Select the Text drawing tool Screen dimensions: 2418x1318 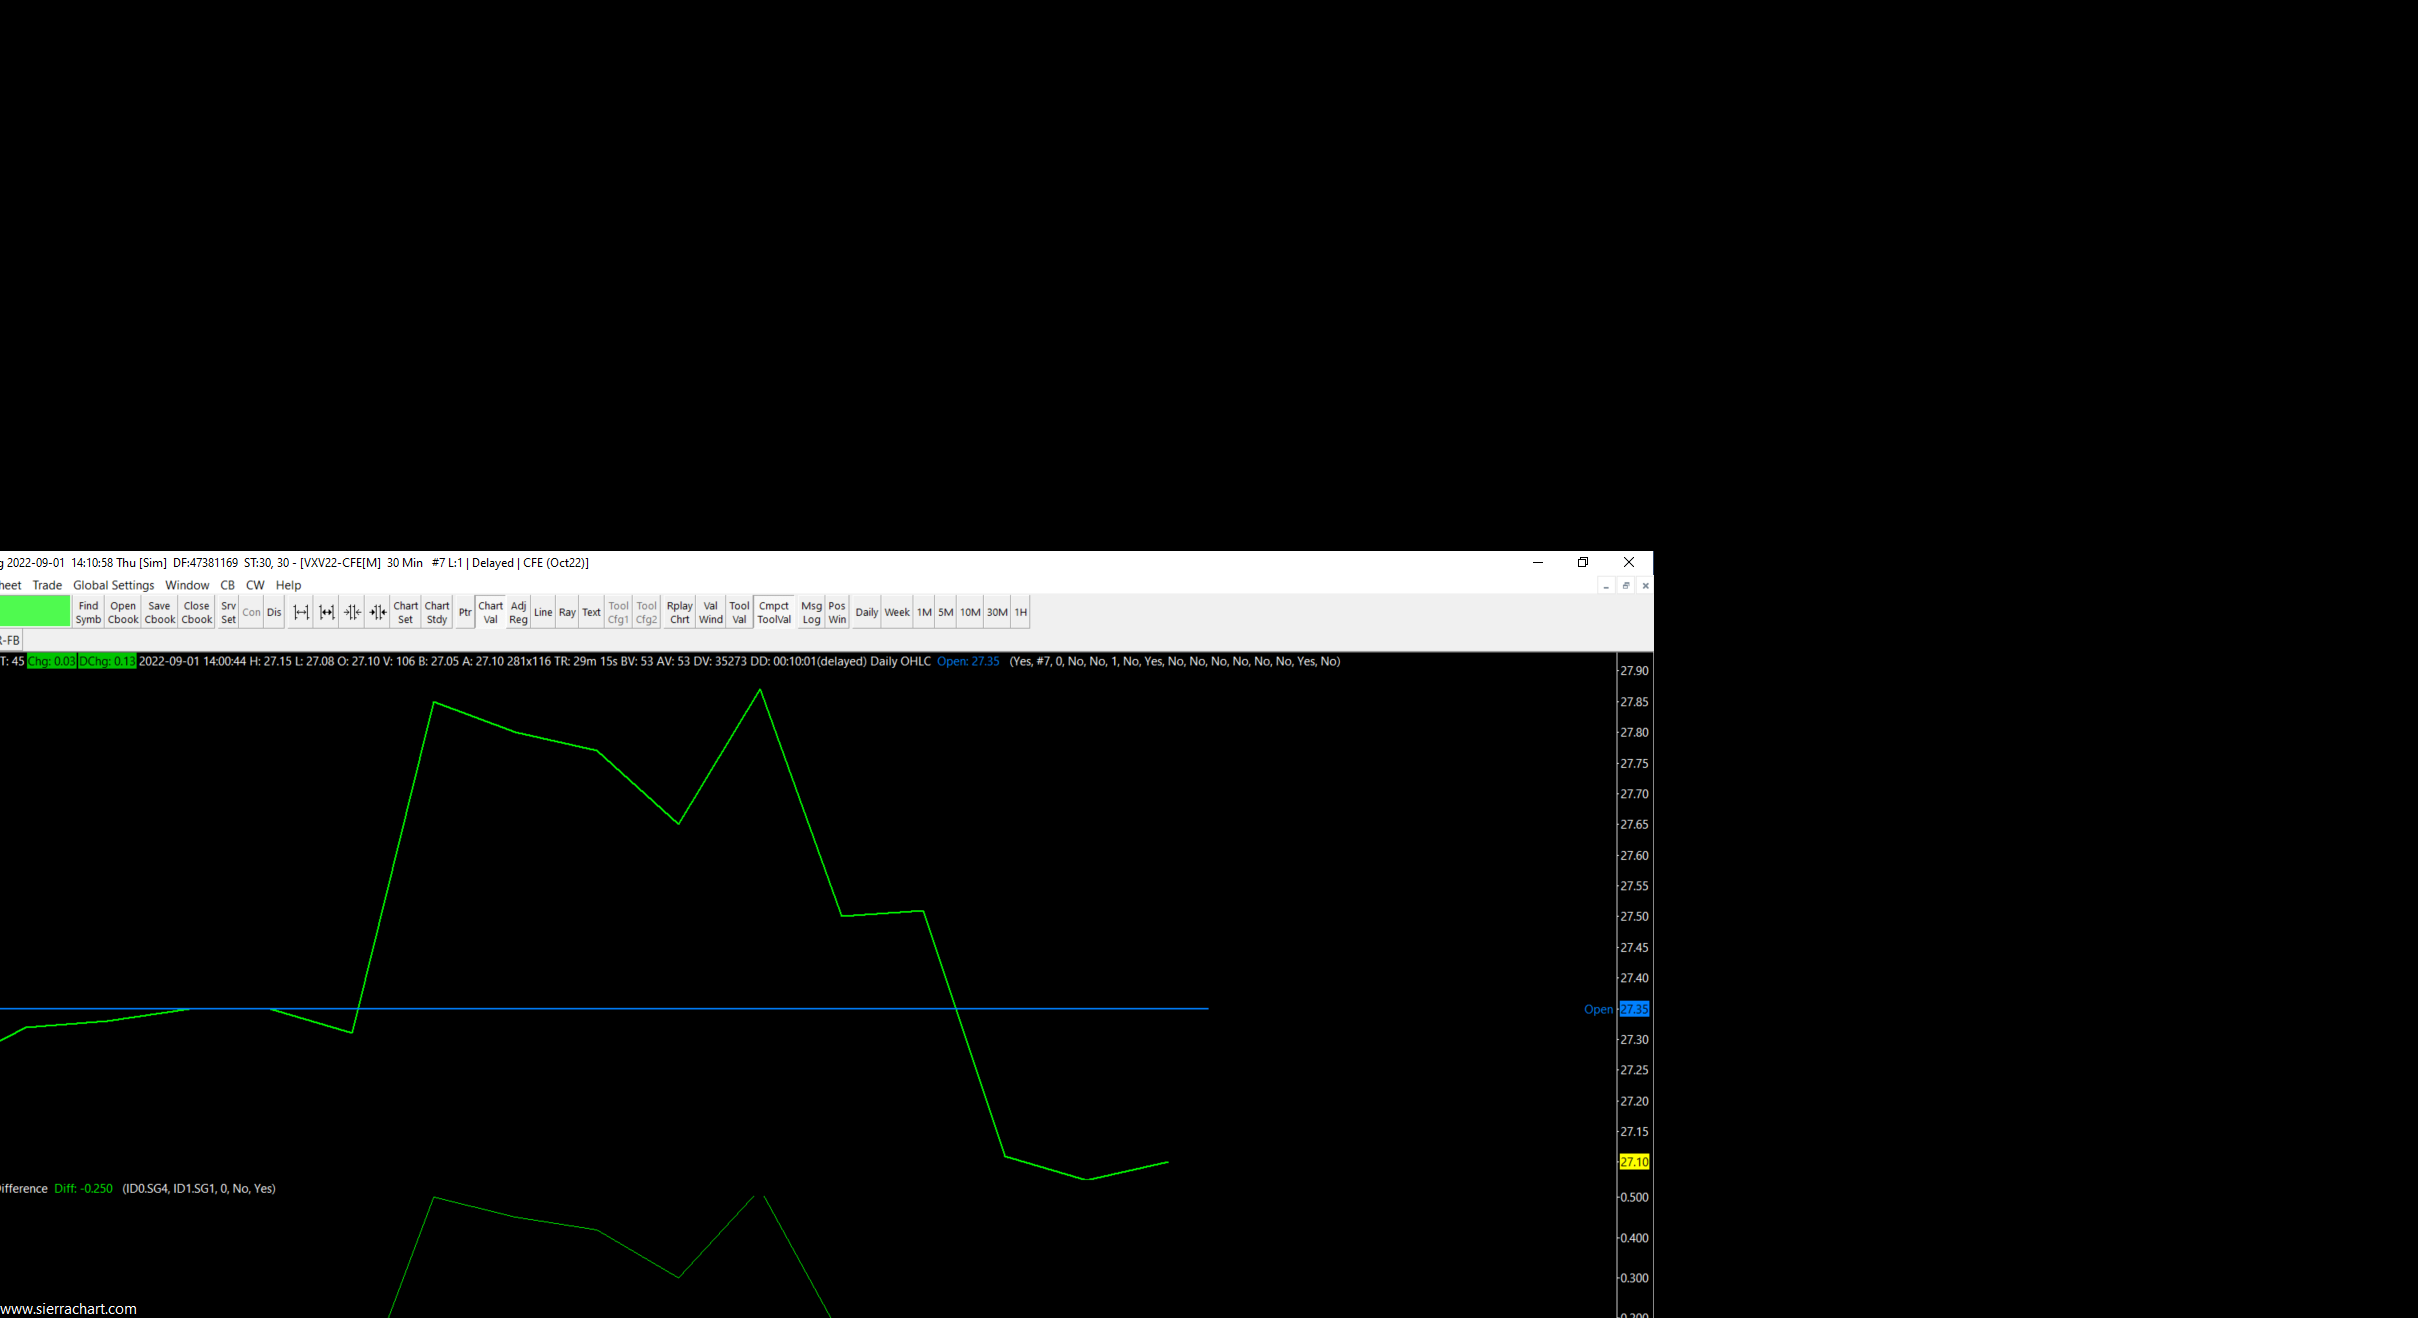[x=592, y=613]
